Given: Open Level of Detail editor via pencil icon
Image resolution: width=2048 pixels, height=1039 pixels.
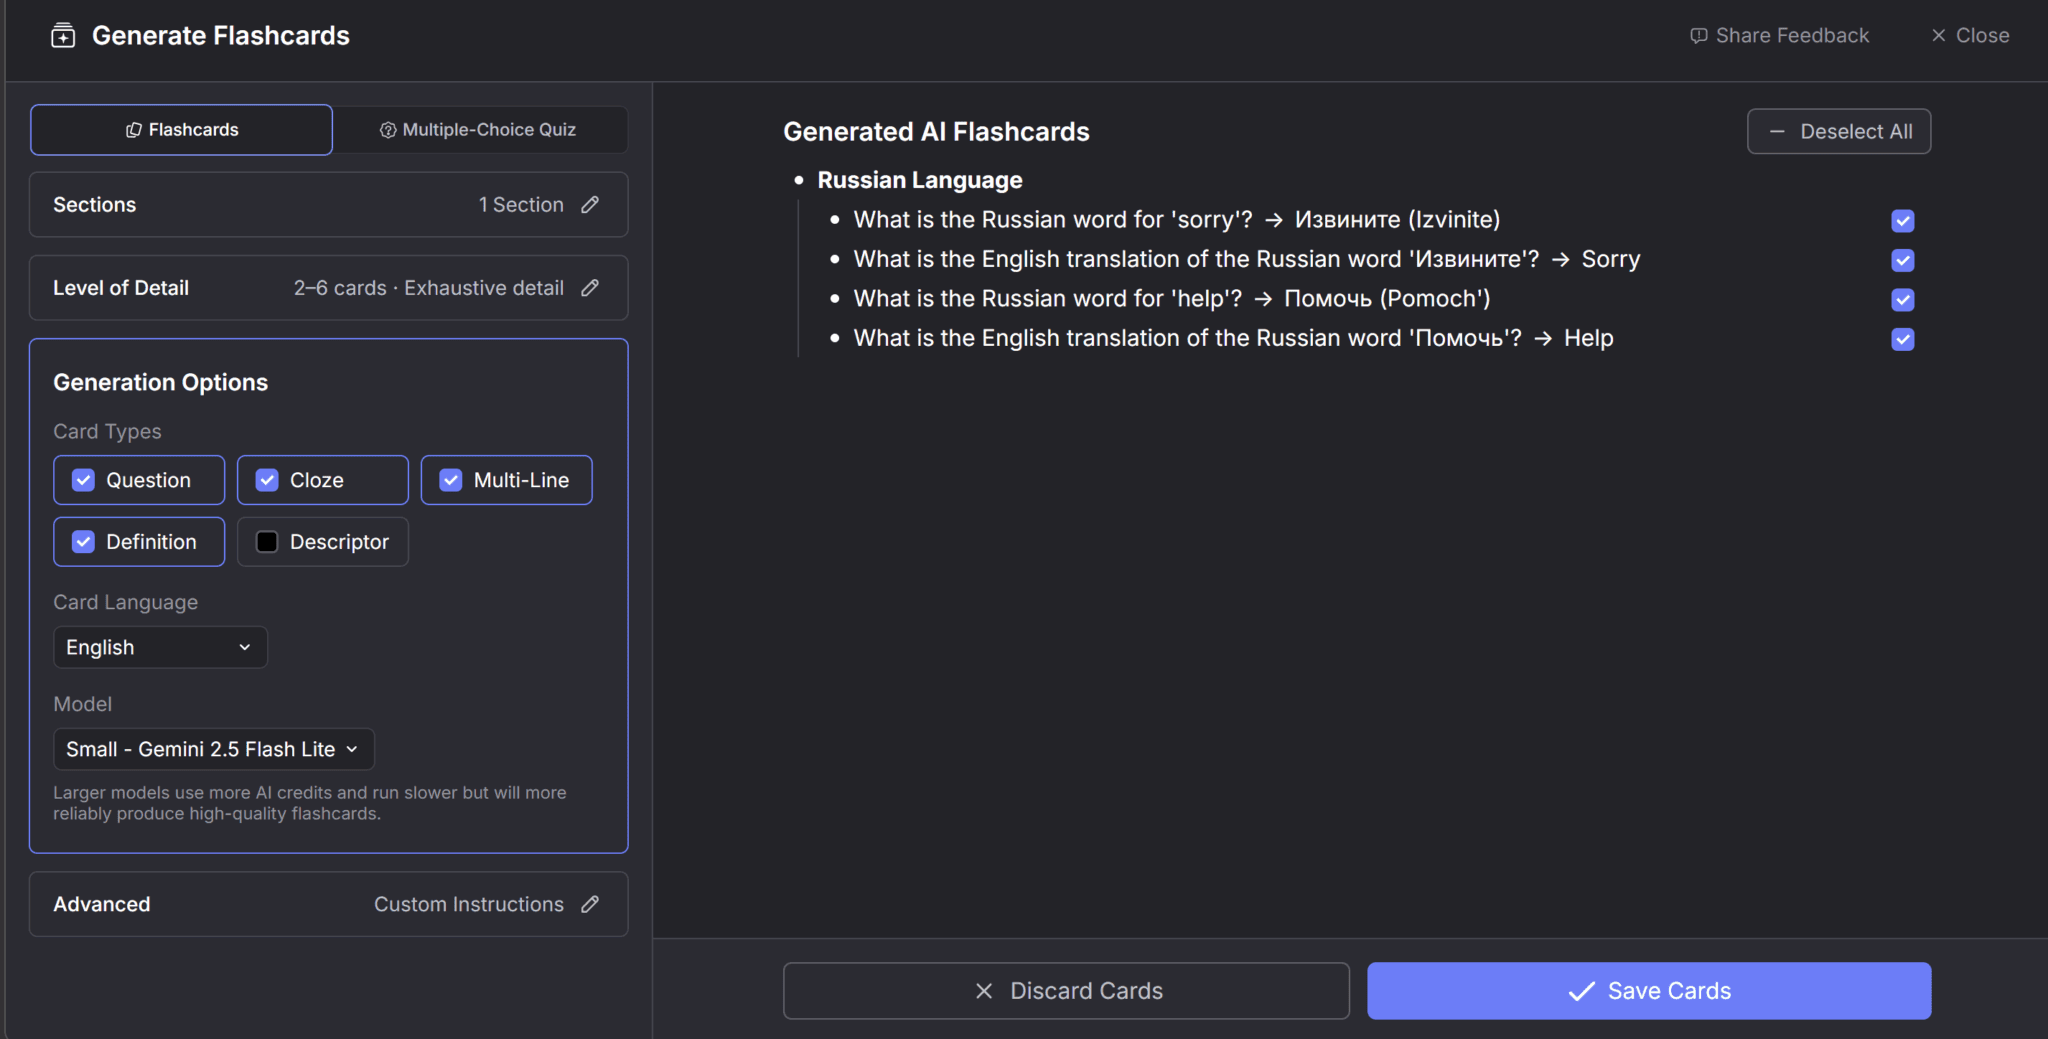Looking at the screenshot, I should (x=590, y=287).
